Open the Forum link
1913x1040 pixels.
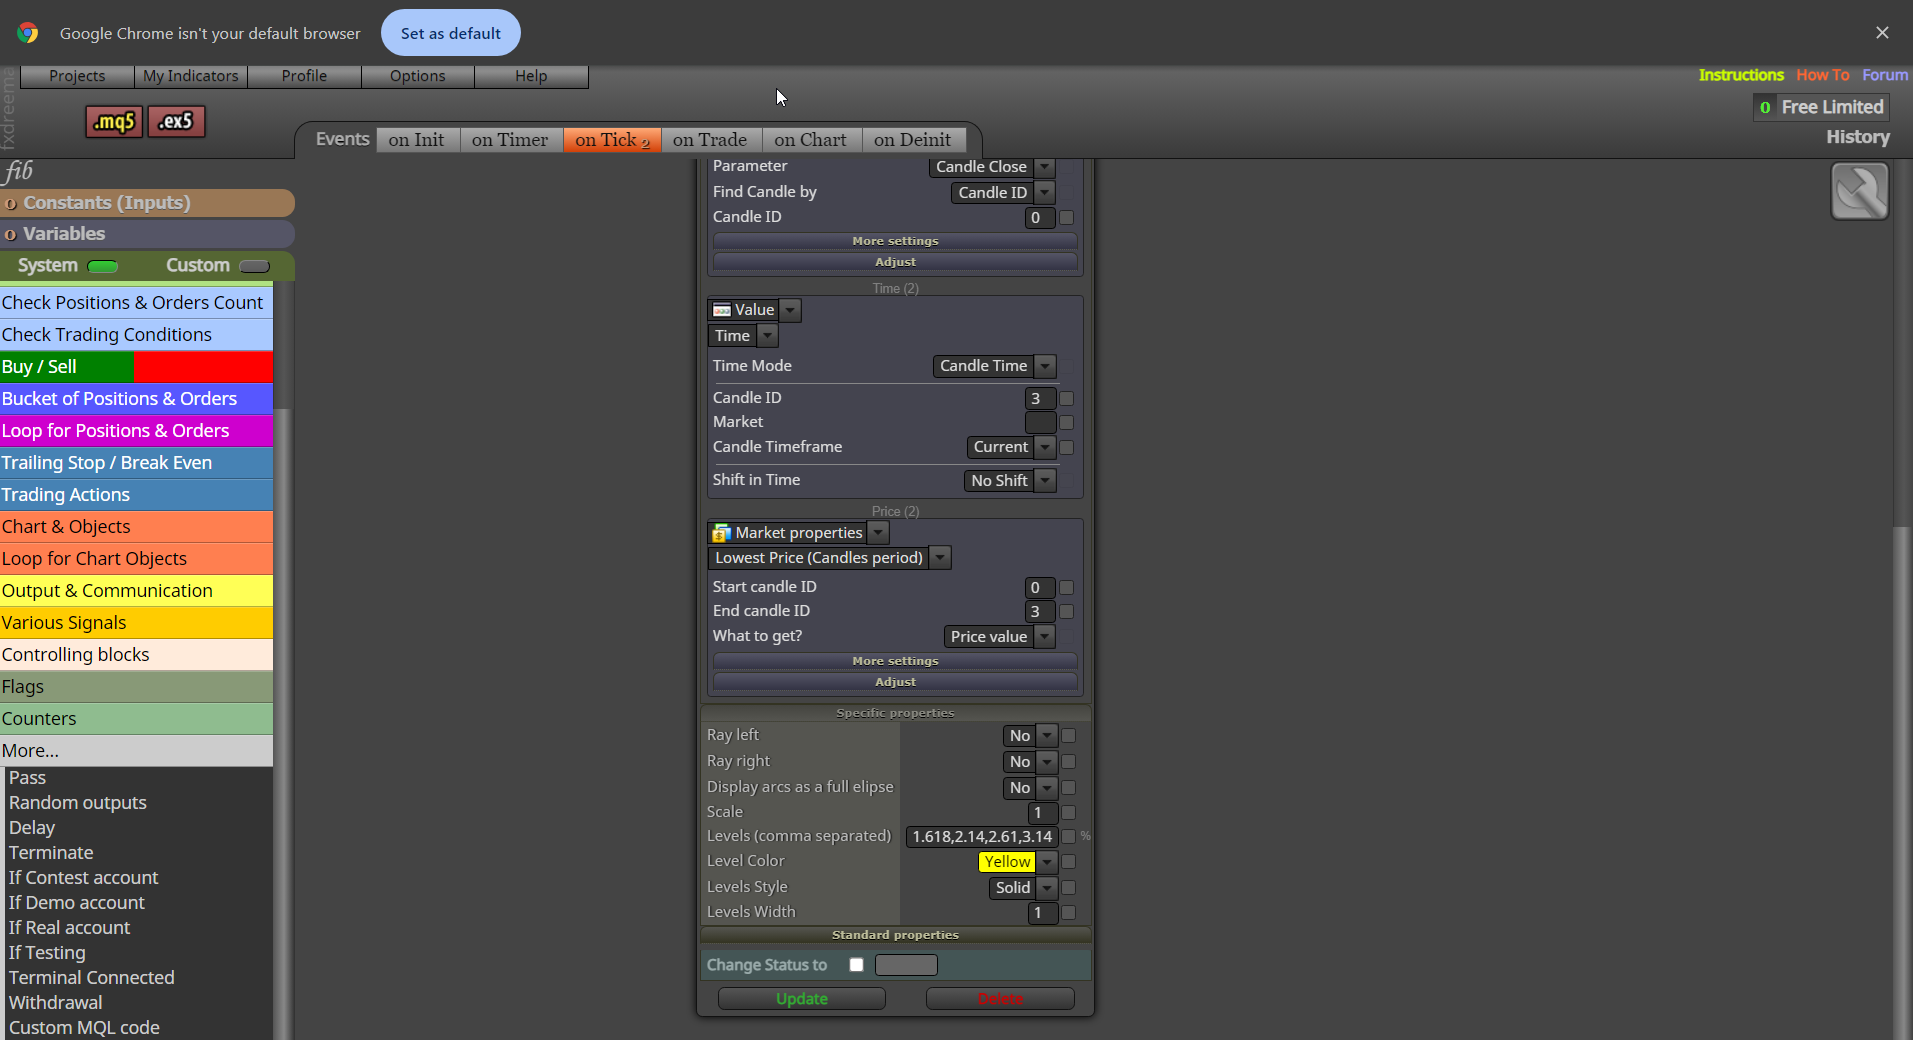click(1885, 75)
